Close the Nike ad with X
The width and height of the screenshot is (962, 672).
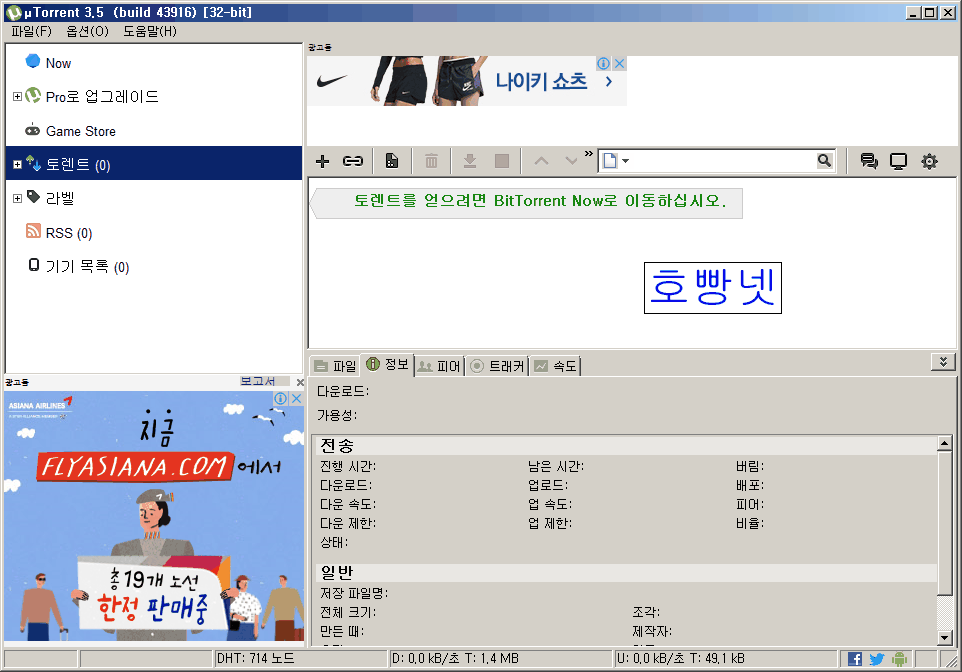coord(620,63)
